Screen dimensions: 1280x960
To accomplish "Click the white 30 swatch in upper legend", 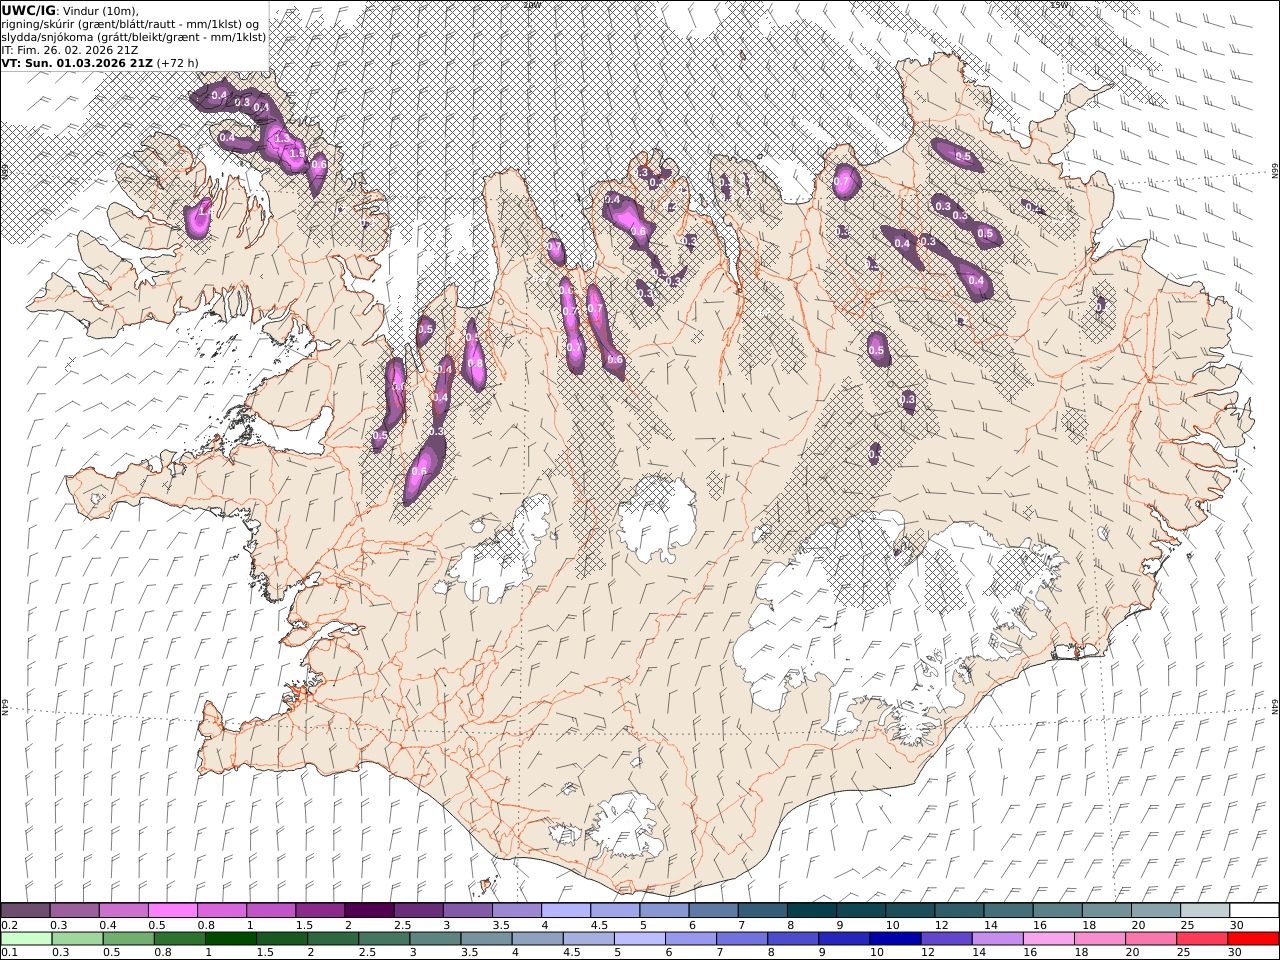I will click(x=1254, y=910).
